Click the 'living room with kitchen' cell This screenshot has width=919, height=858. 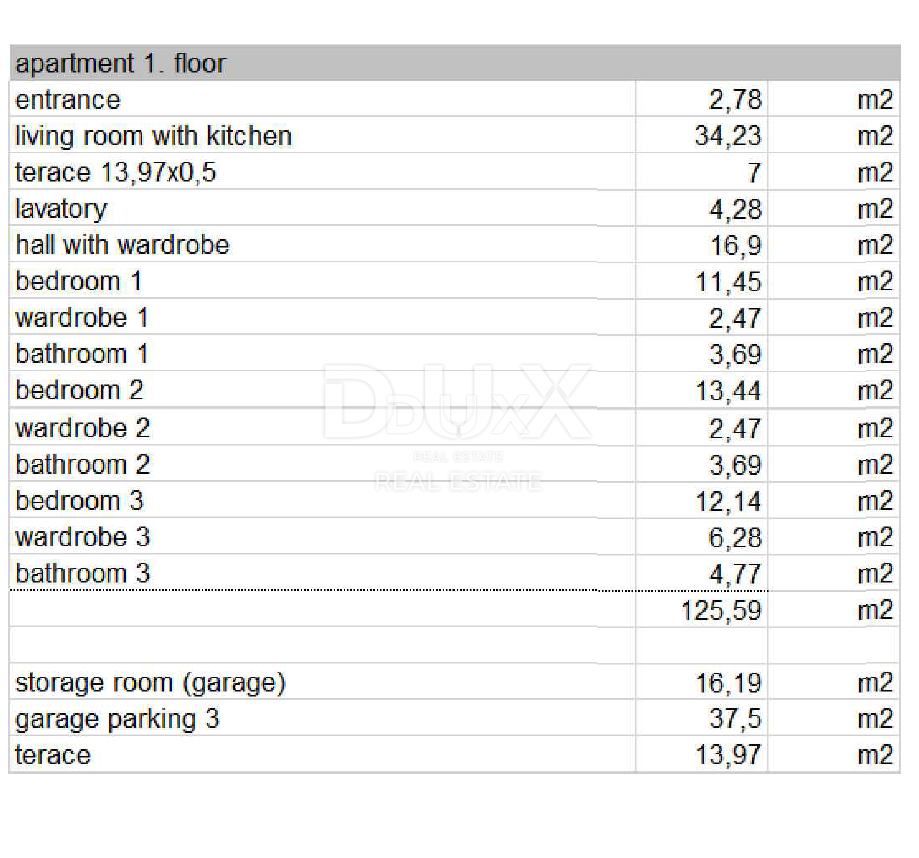153,136
